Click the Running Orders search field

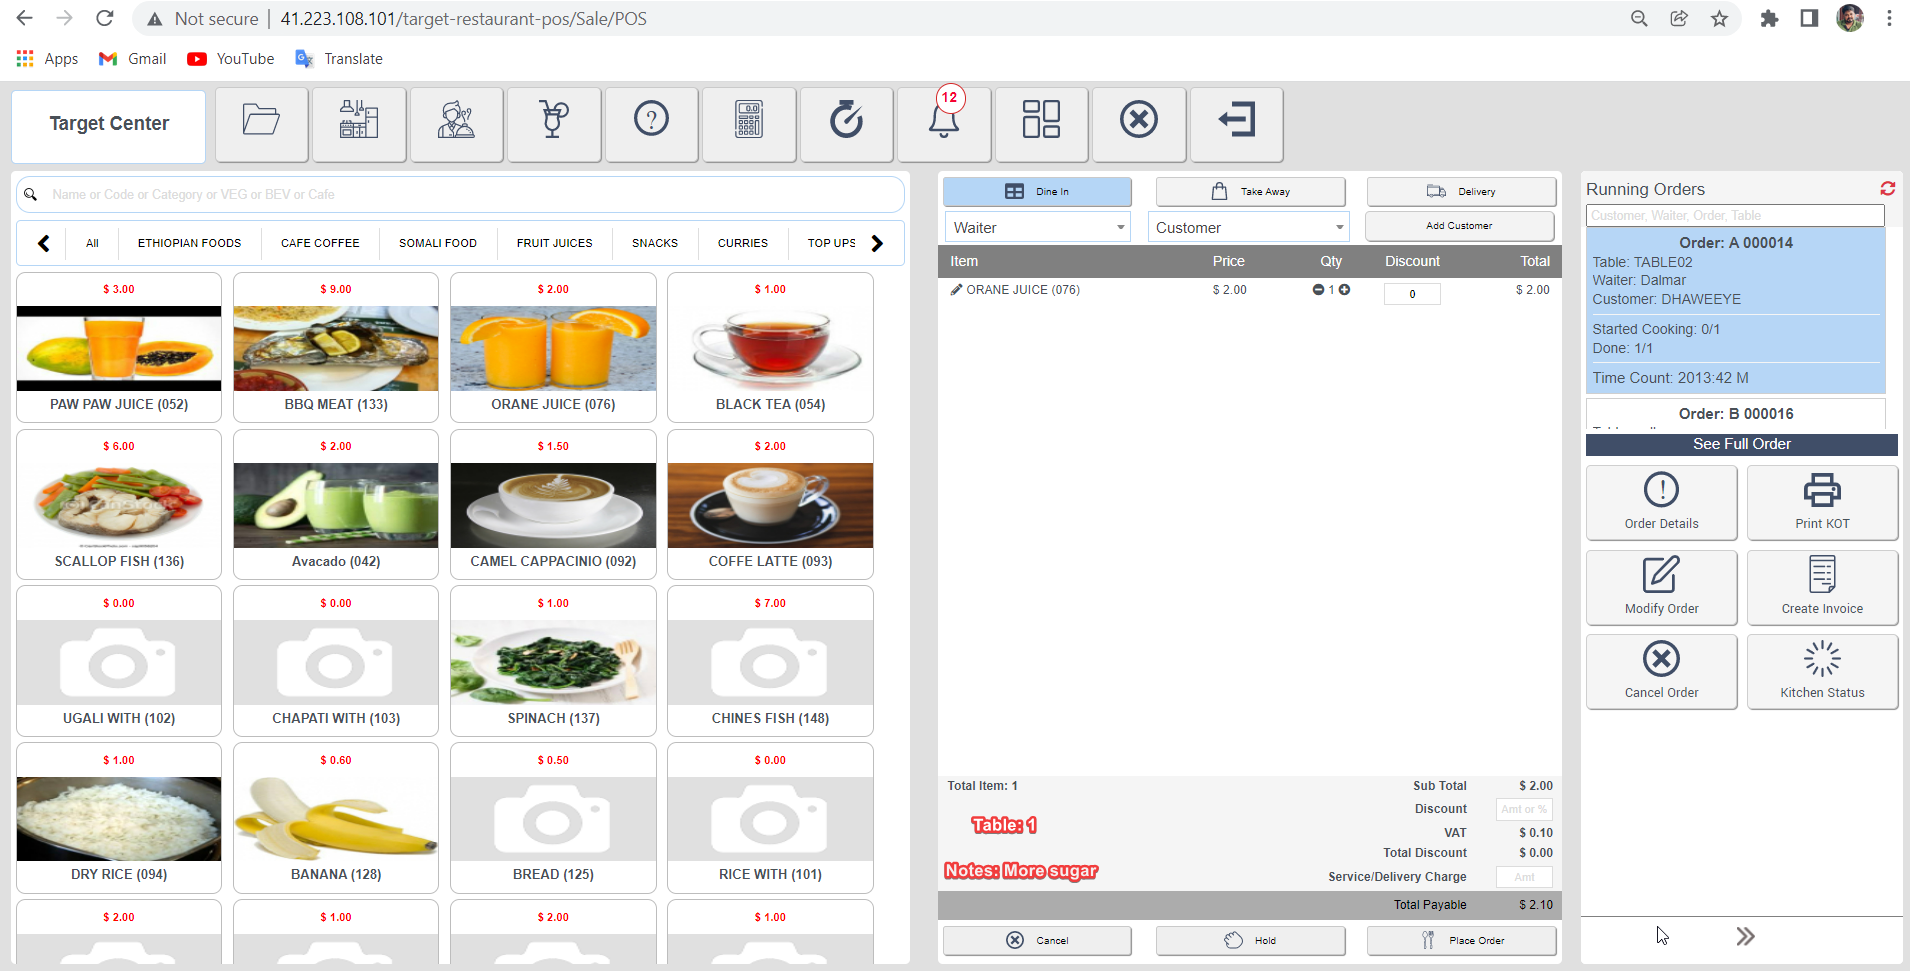1735,215
